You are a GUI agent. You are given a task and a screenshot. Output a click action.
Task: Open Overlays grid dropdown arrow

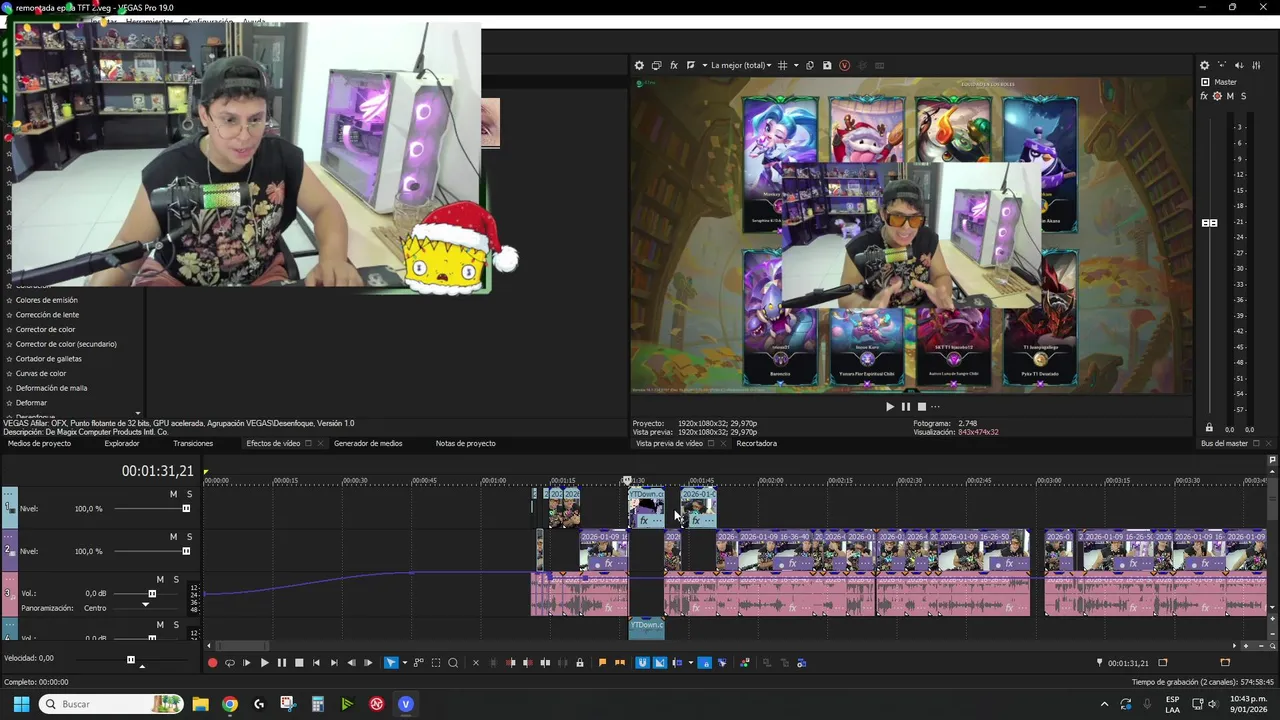pos(796,65)
